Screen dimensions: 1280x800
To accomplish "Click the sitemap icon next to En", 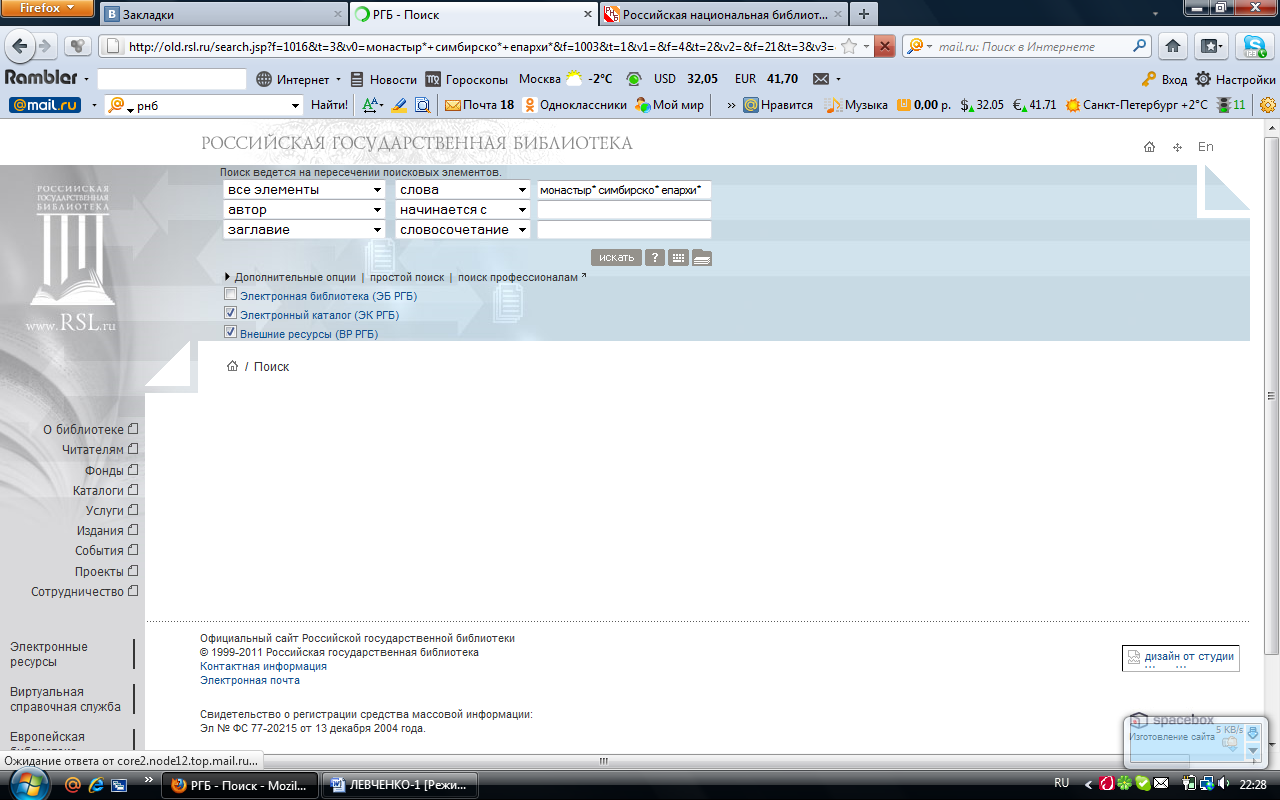I will pyautogui.click(x=1177, y=147).
